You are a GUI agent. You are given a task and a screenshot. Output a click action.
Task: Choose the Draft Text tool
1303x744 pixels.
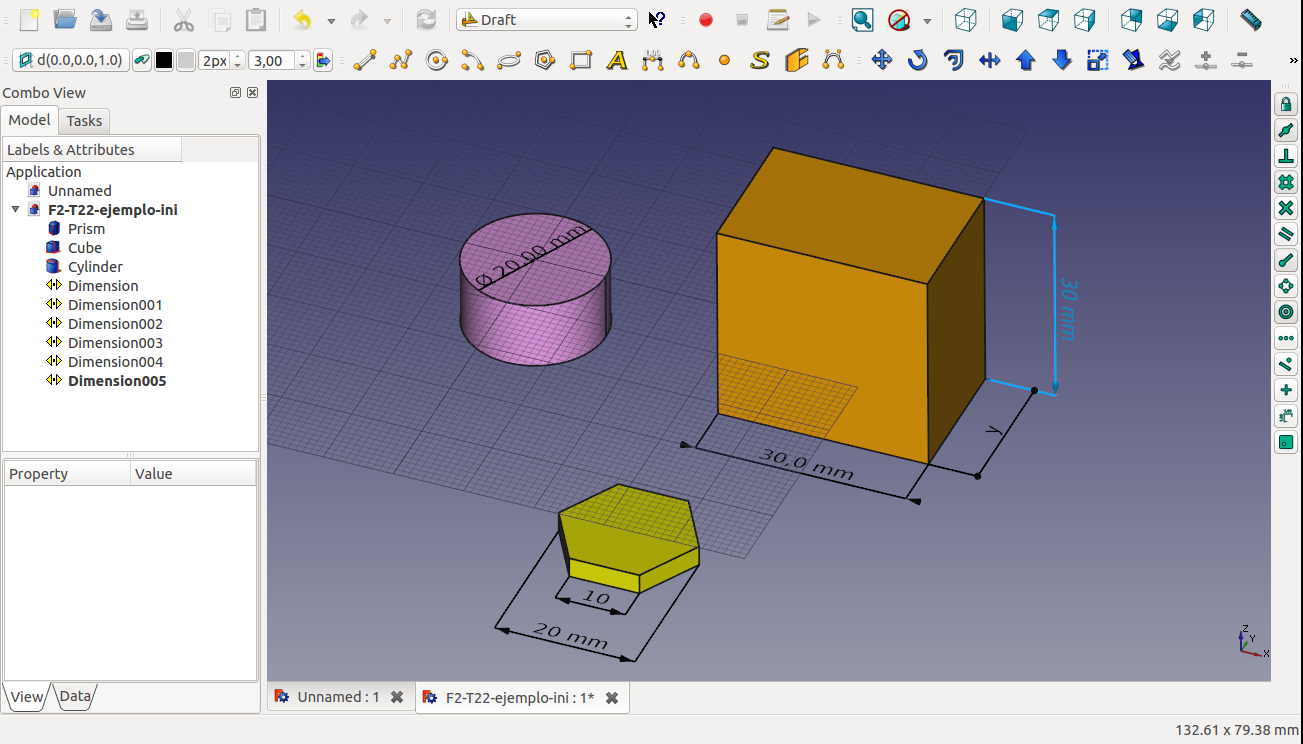617,61
